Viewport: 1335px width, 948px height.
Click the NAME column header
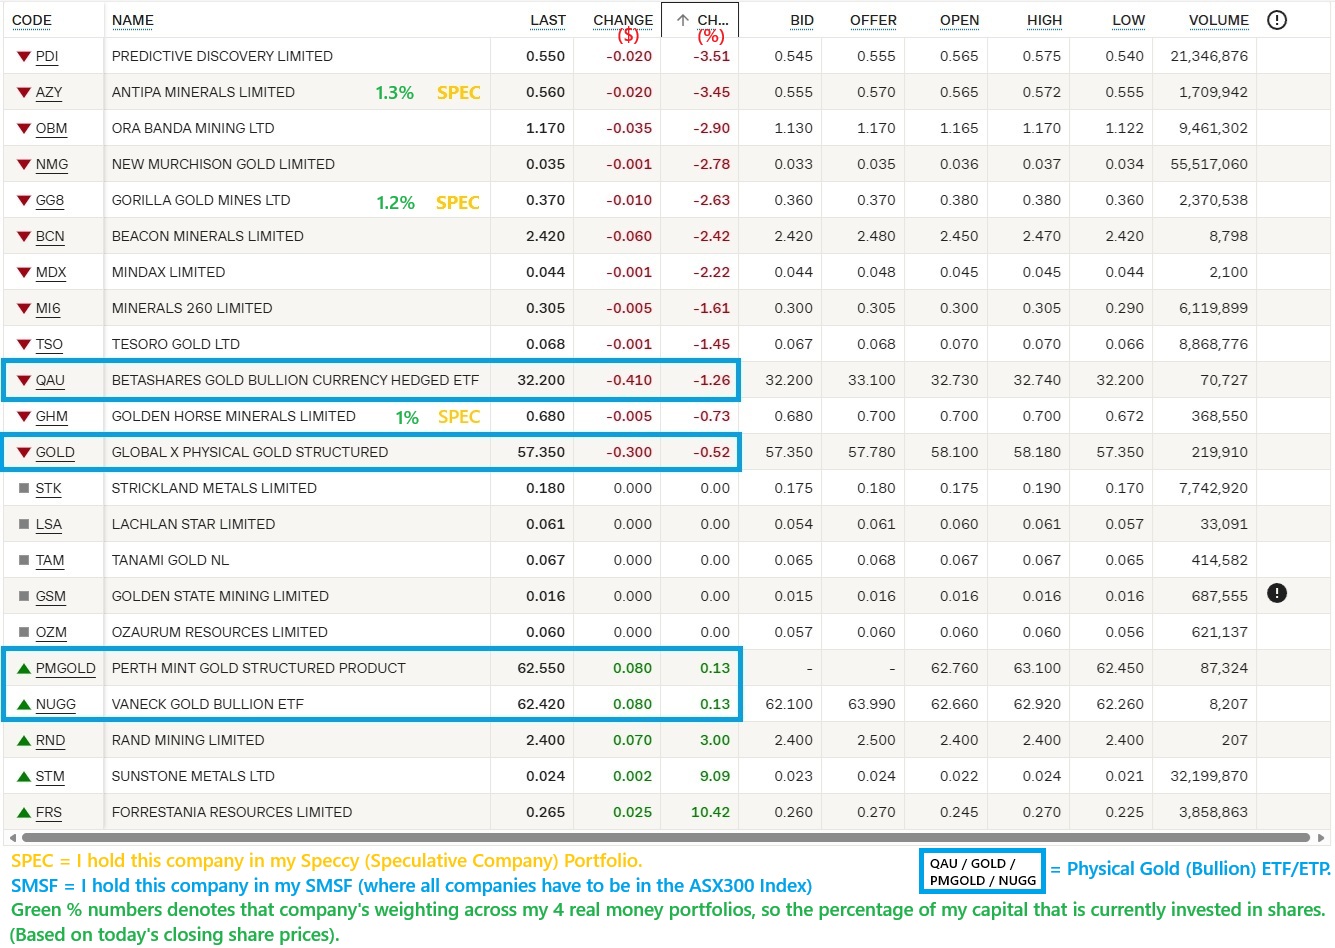coord(133,20)
